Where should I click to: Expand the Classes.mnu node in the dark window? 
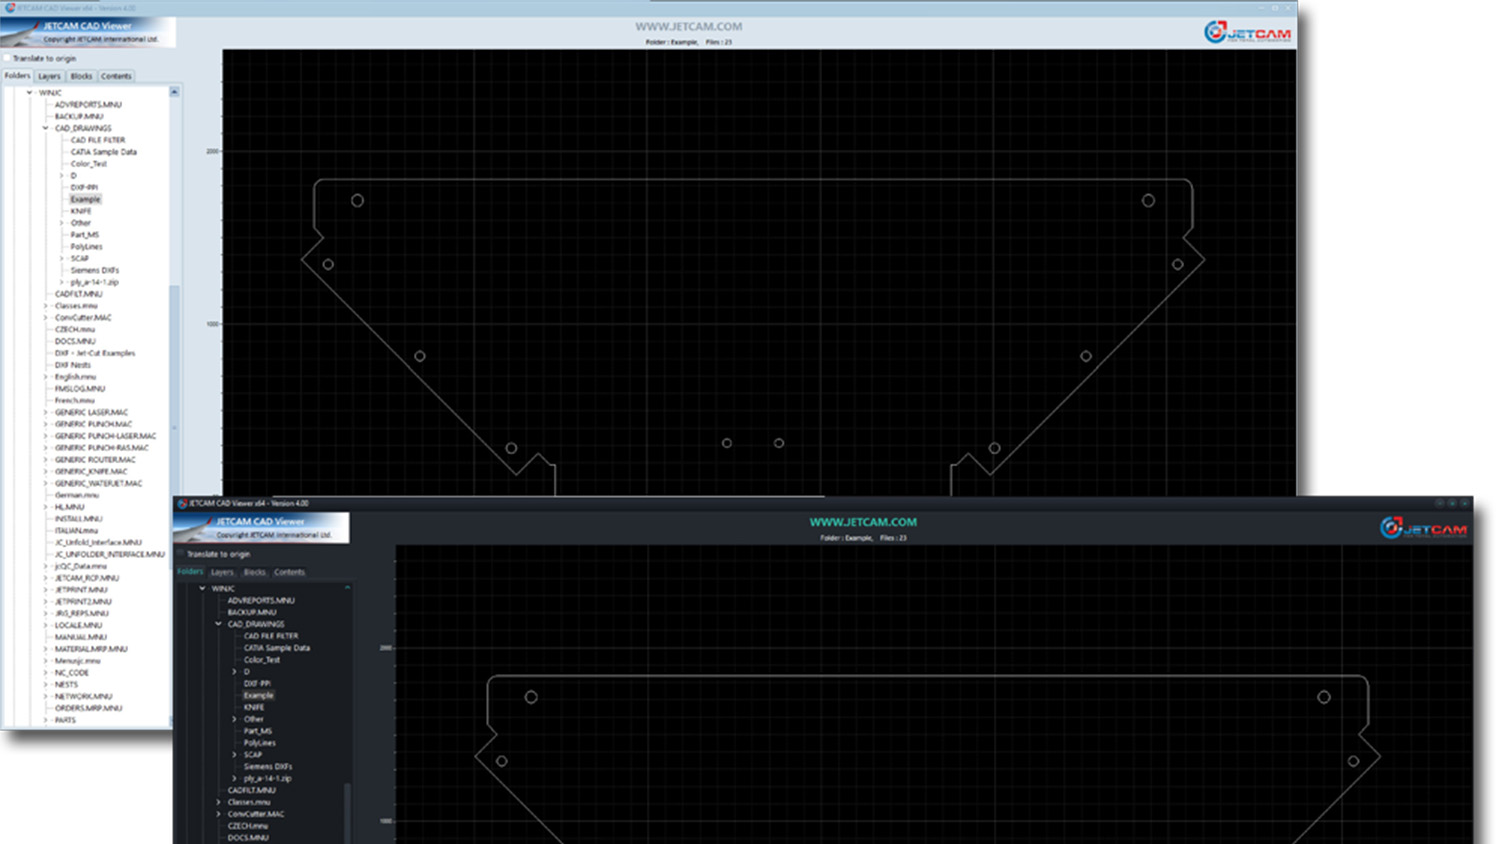coord(219,802)
